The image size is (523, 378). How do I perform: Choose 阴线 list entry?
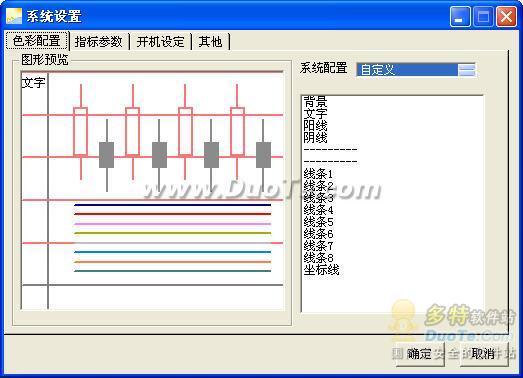click(x=315, y=137)
